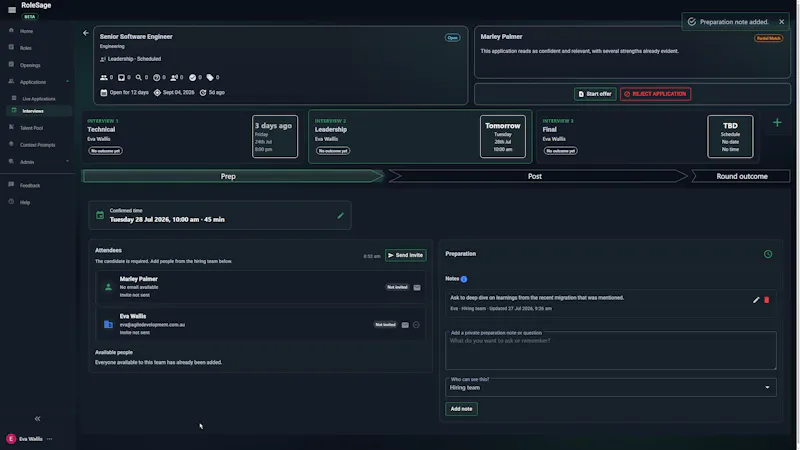The image size is (800, 450).
Task: Open the Preparation history clock icon
Action: coord(768,254)
